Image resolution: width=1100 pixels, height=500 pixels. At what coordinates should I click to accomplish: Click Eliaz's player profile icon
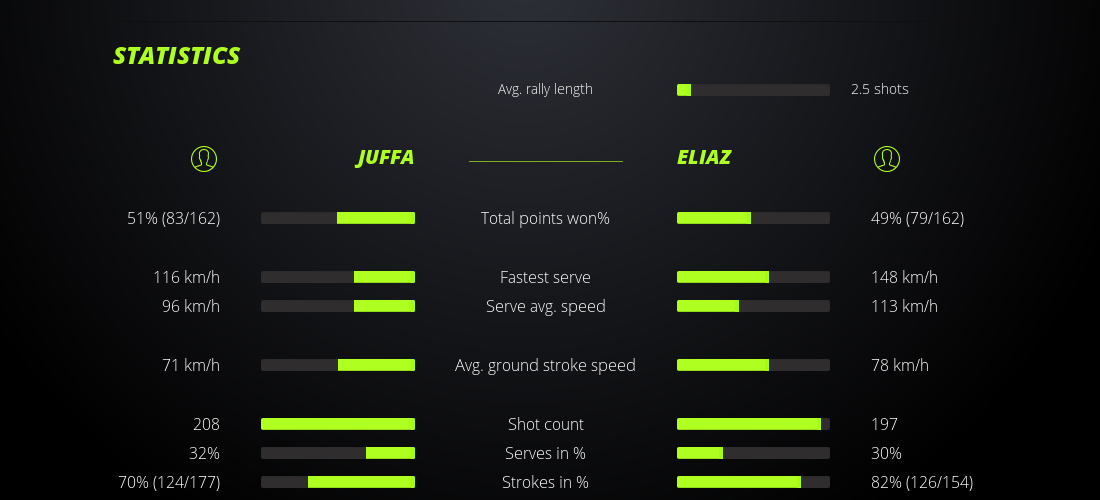point(887,158)
